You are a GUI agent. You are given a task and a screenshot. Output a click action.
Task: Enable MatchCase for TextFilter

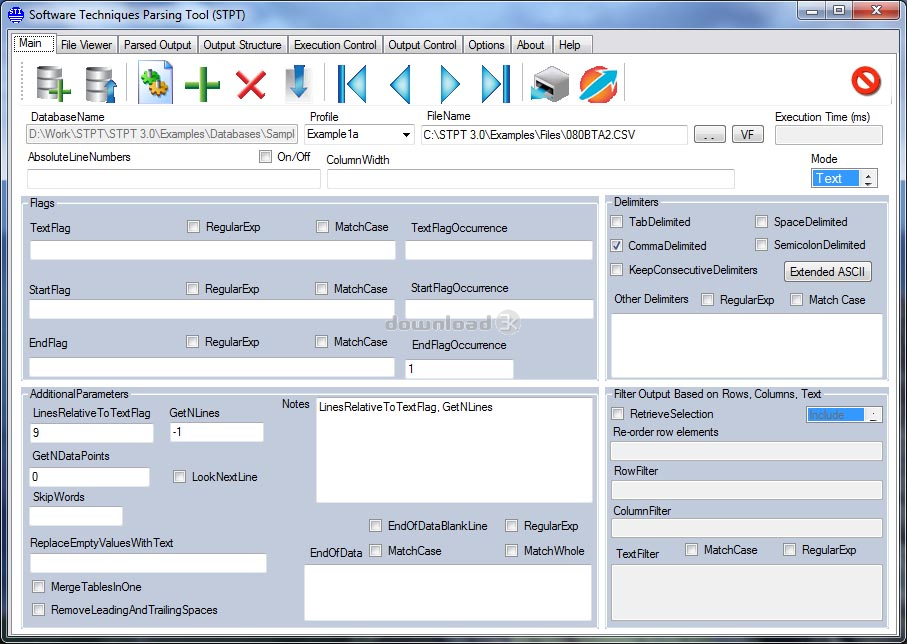tap(691, 550)
